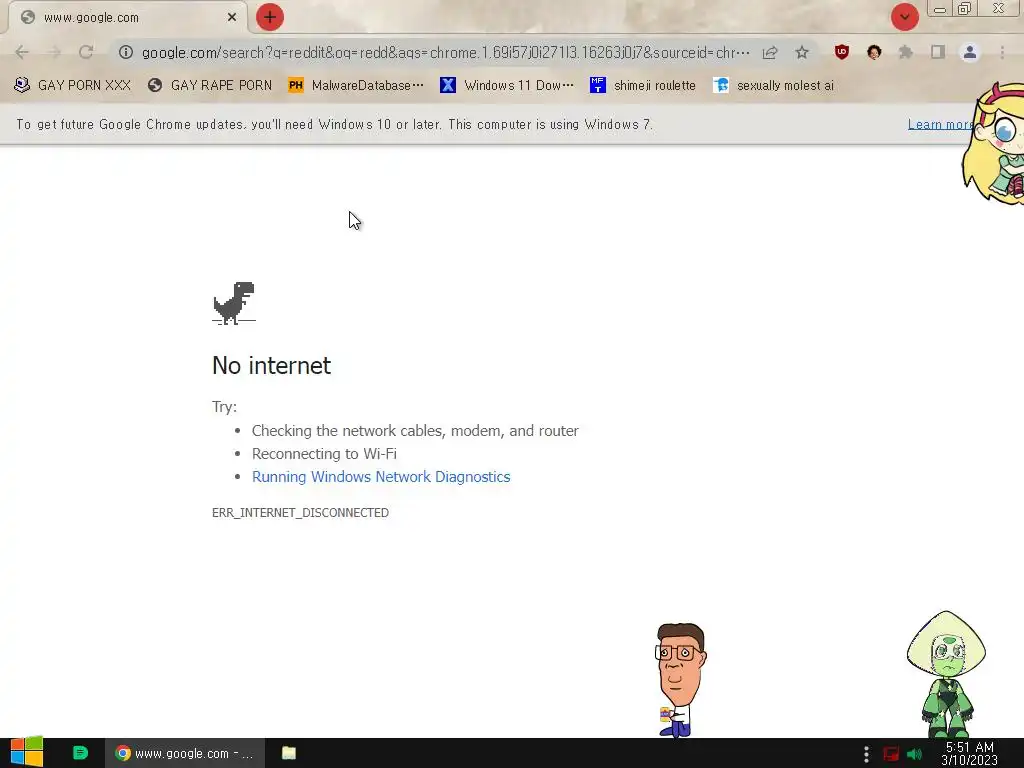The image size is (1024, 768).
Task: Open Chrome's three-dot menu
Action: tap(1002, 52)
